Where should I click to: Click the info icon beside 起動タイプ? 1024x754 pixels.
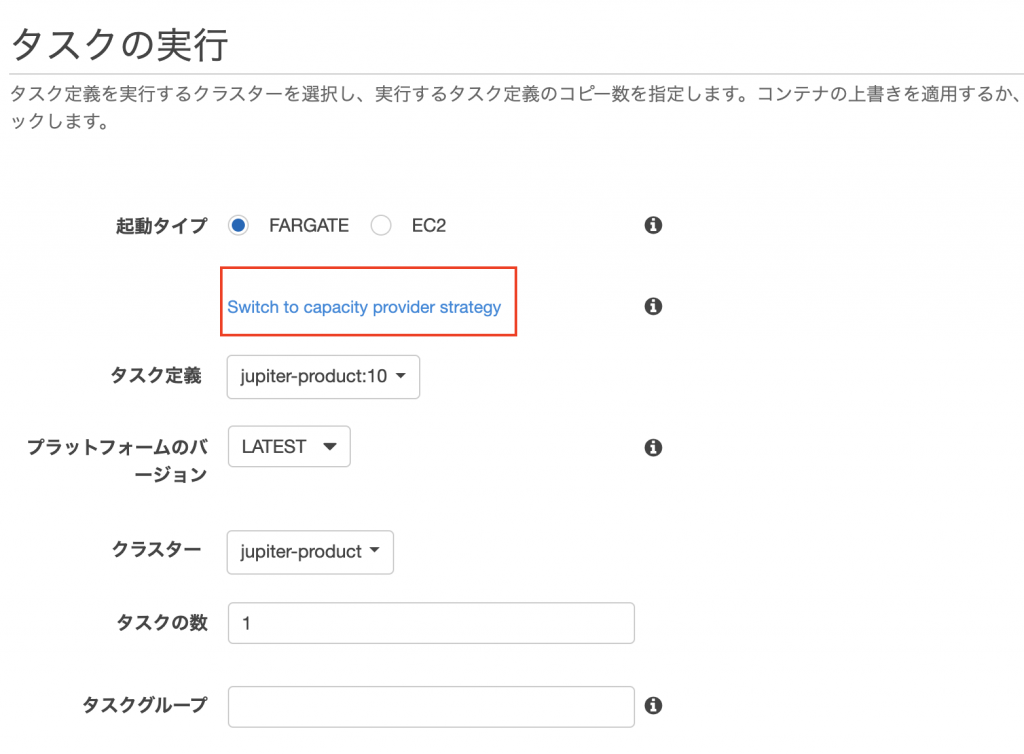pos(653,225)
